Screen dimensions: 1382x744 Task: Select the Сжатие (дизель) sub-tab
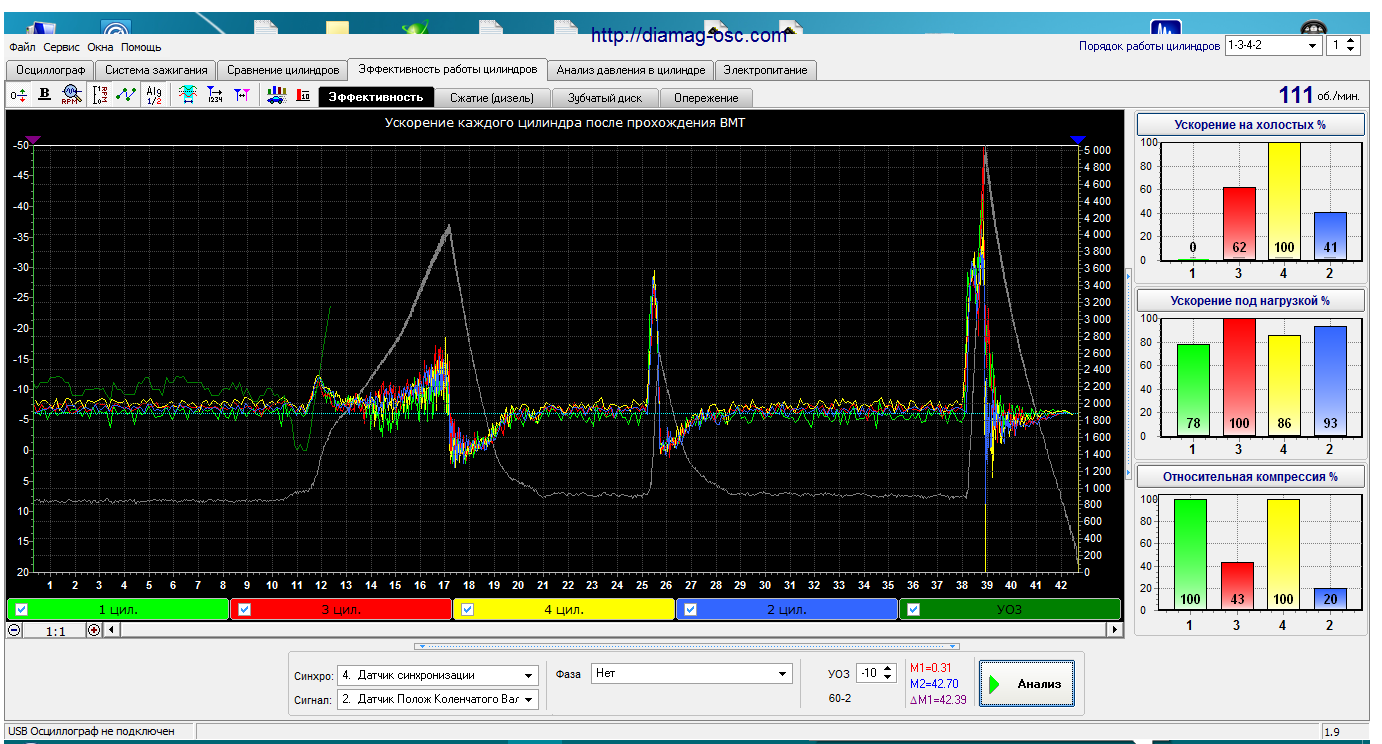pyautogui.click(x=493, y=98)
